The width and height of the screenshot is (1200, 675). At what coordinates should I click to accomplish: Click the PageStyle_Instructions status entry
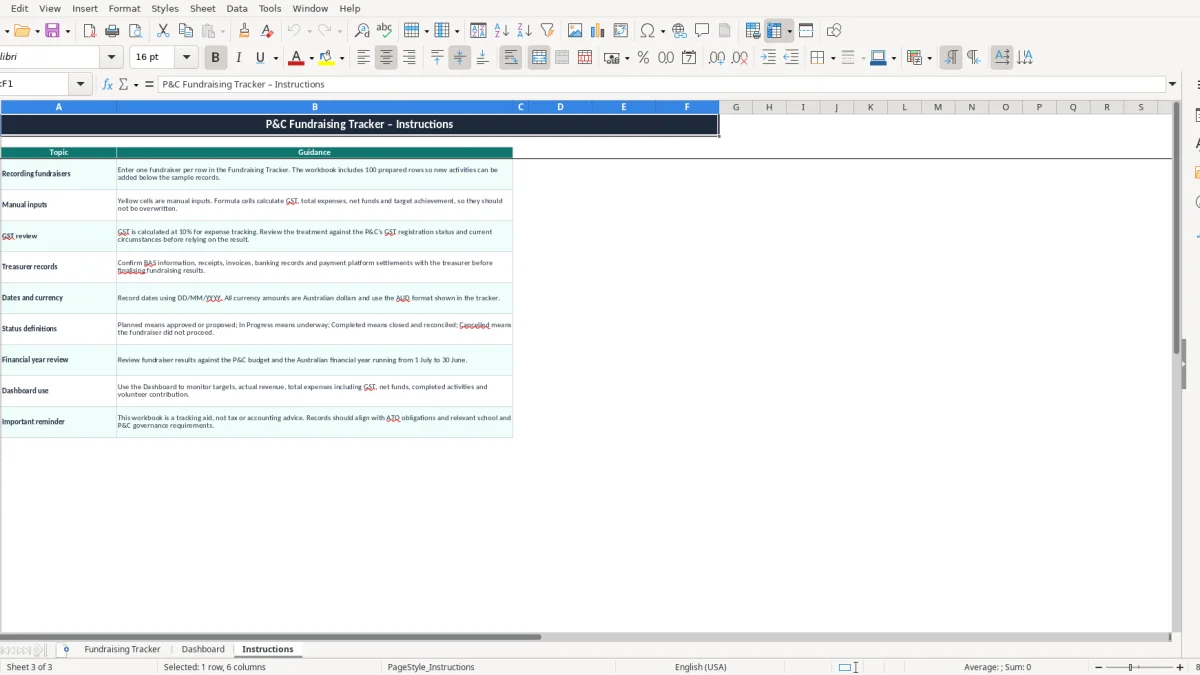coord(432,667)
